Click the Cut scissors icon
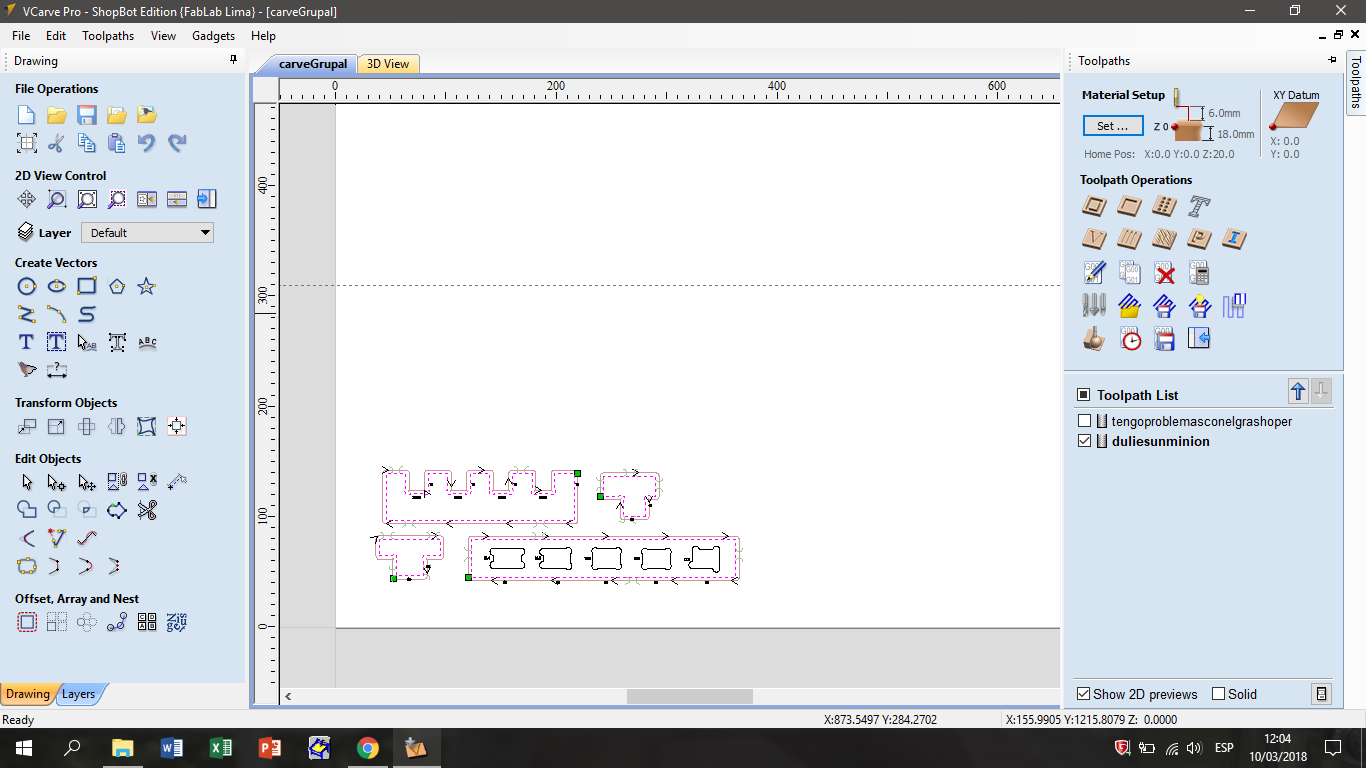The width and height of the screenshot is (1366, 768). 57,143
